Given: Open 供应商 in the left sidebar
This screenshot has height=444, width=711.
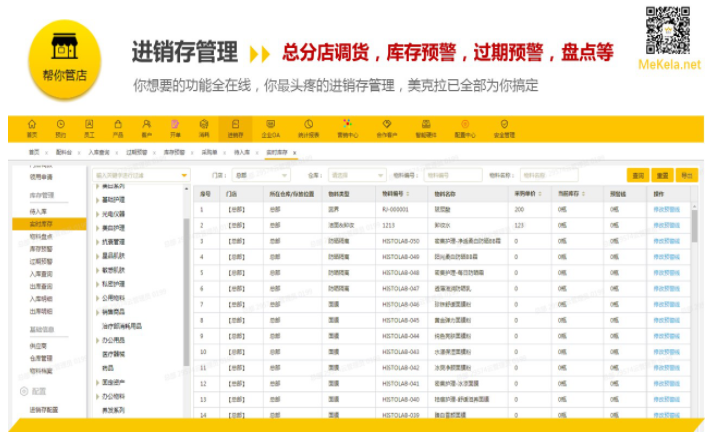Looking at the screenshot, I should click(38, 346).
